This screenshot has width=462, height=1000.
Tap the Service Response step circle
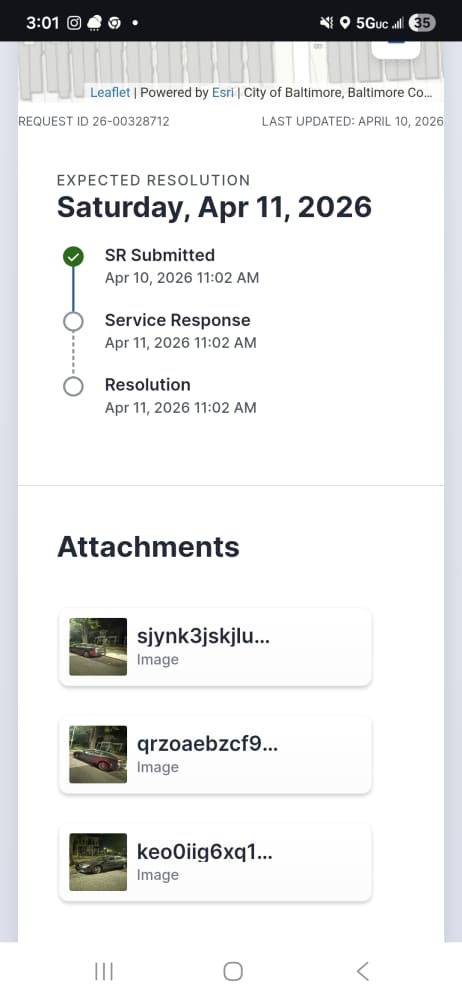(73, 322)
